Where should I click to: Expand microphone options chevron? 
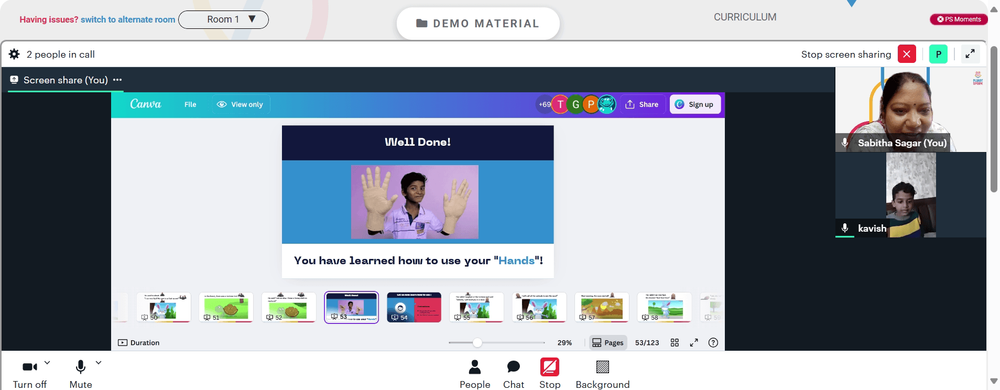(98, 363)
